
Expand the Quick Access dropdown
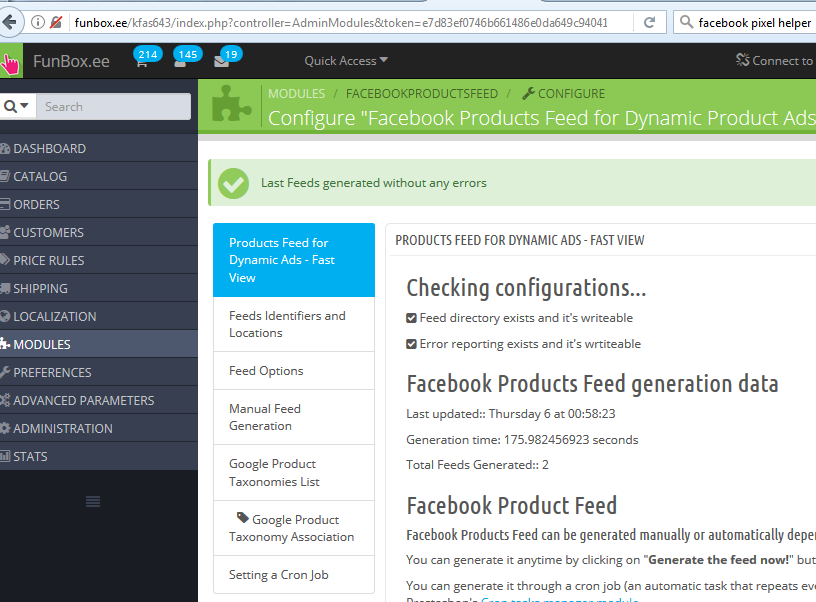[346, 61]
